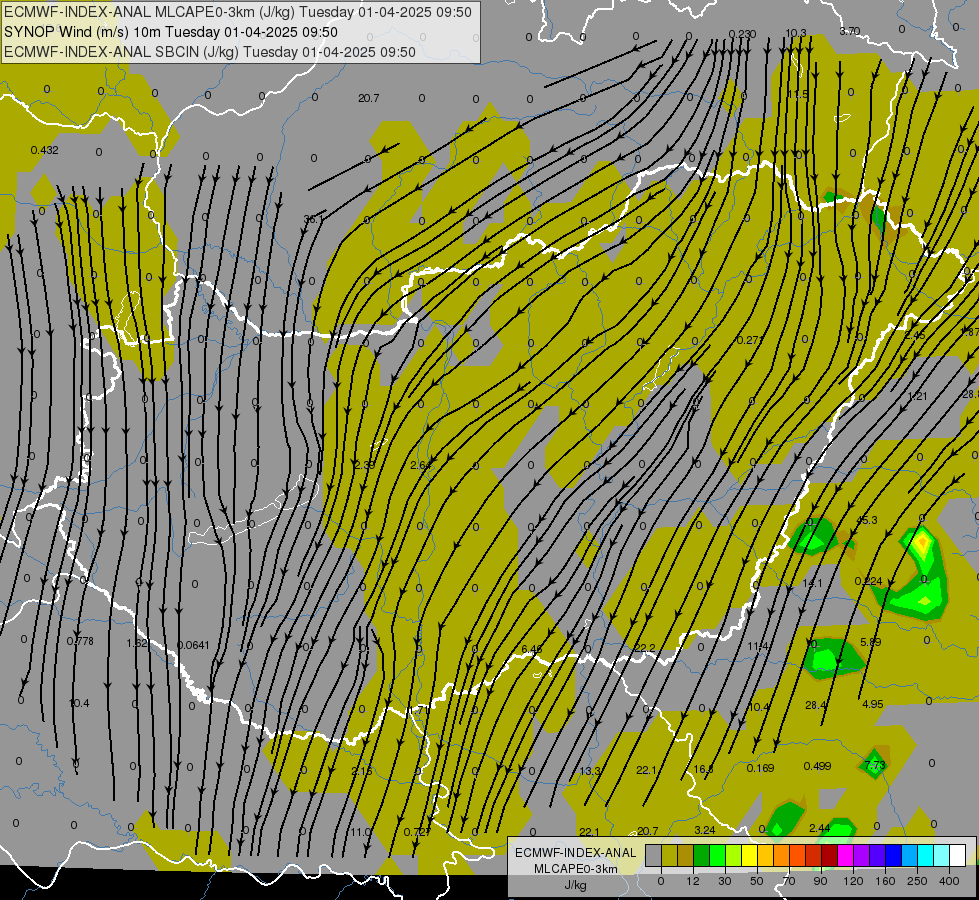The image size is (979, 900).
Task: Select the magenta legend swatch
Action: 845,855
